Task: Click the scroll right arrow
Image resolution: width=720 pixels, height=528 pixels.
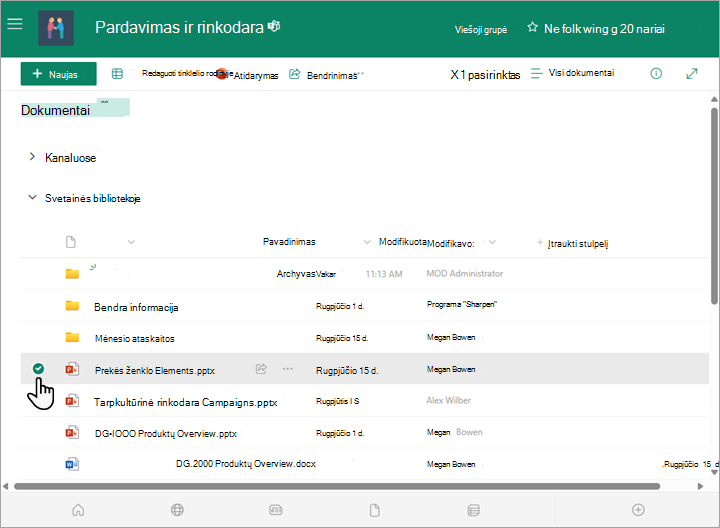Action: point(700,486)
